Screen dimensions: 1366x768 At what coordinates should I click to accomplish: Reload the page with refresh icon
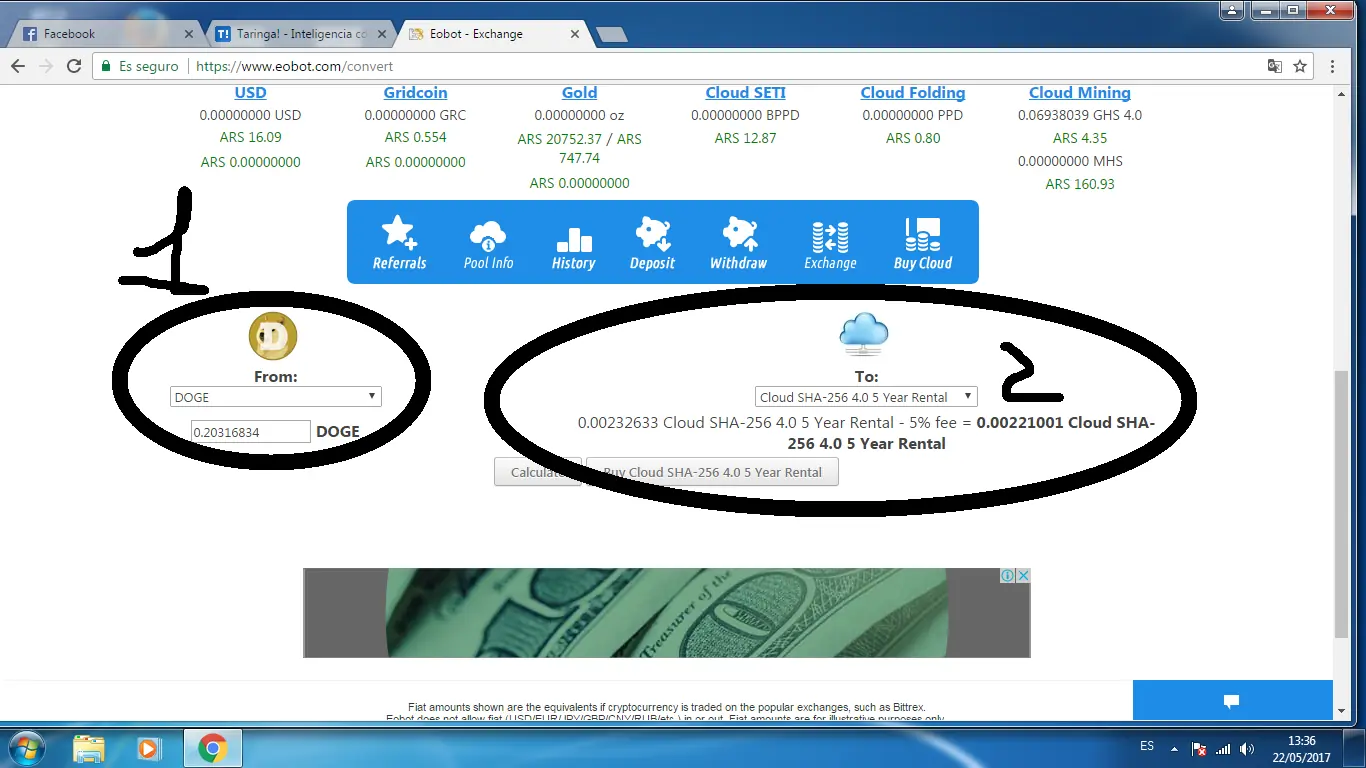pos(73,66)
